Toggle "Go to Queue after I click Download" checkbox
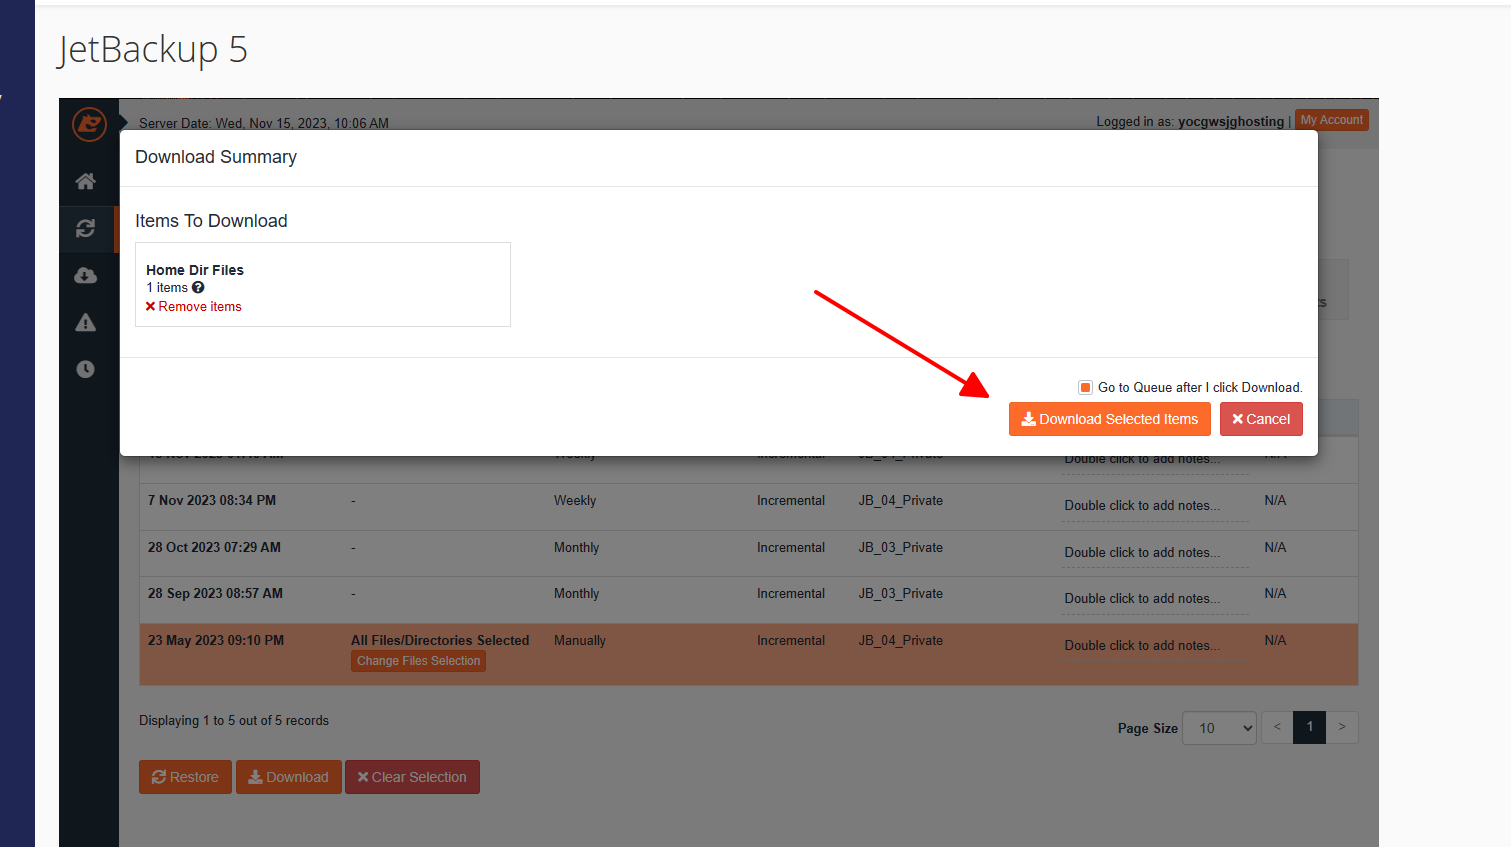This screenshot has width=1511, height=847. [x=1085, y=387]
